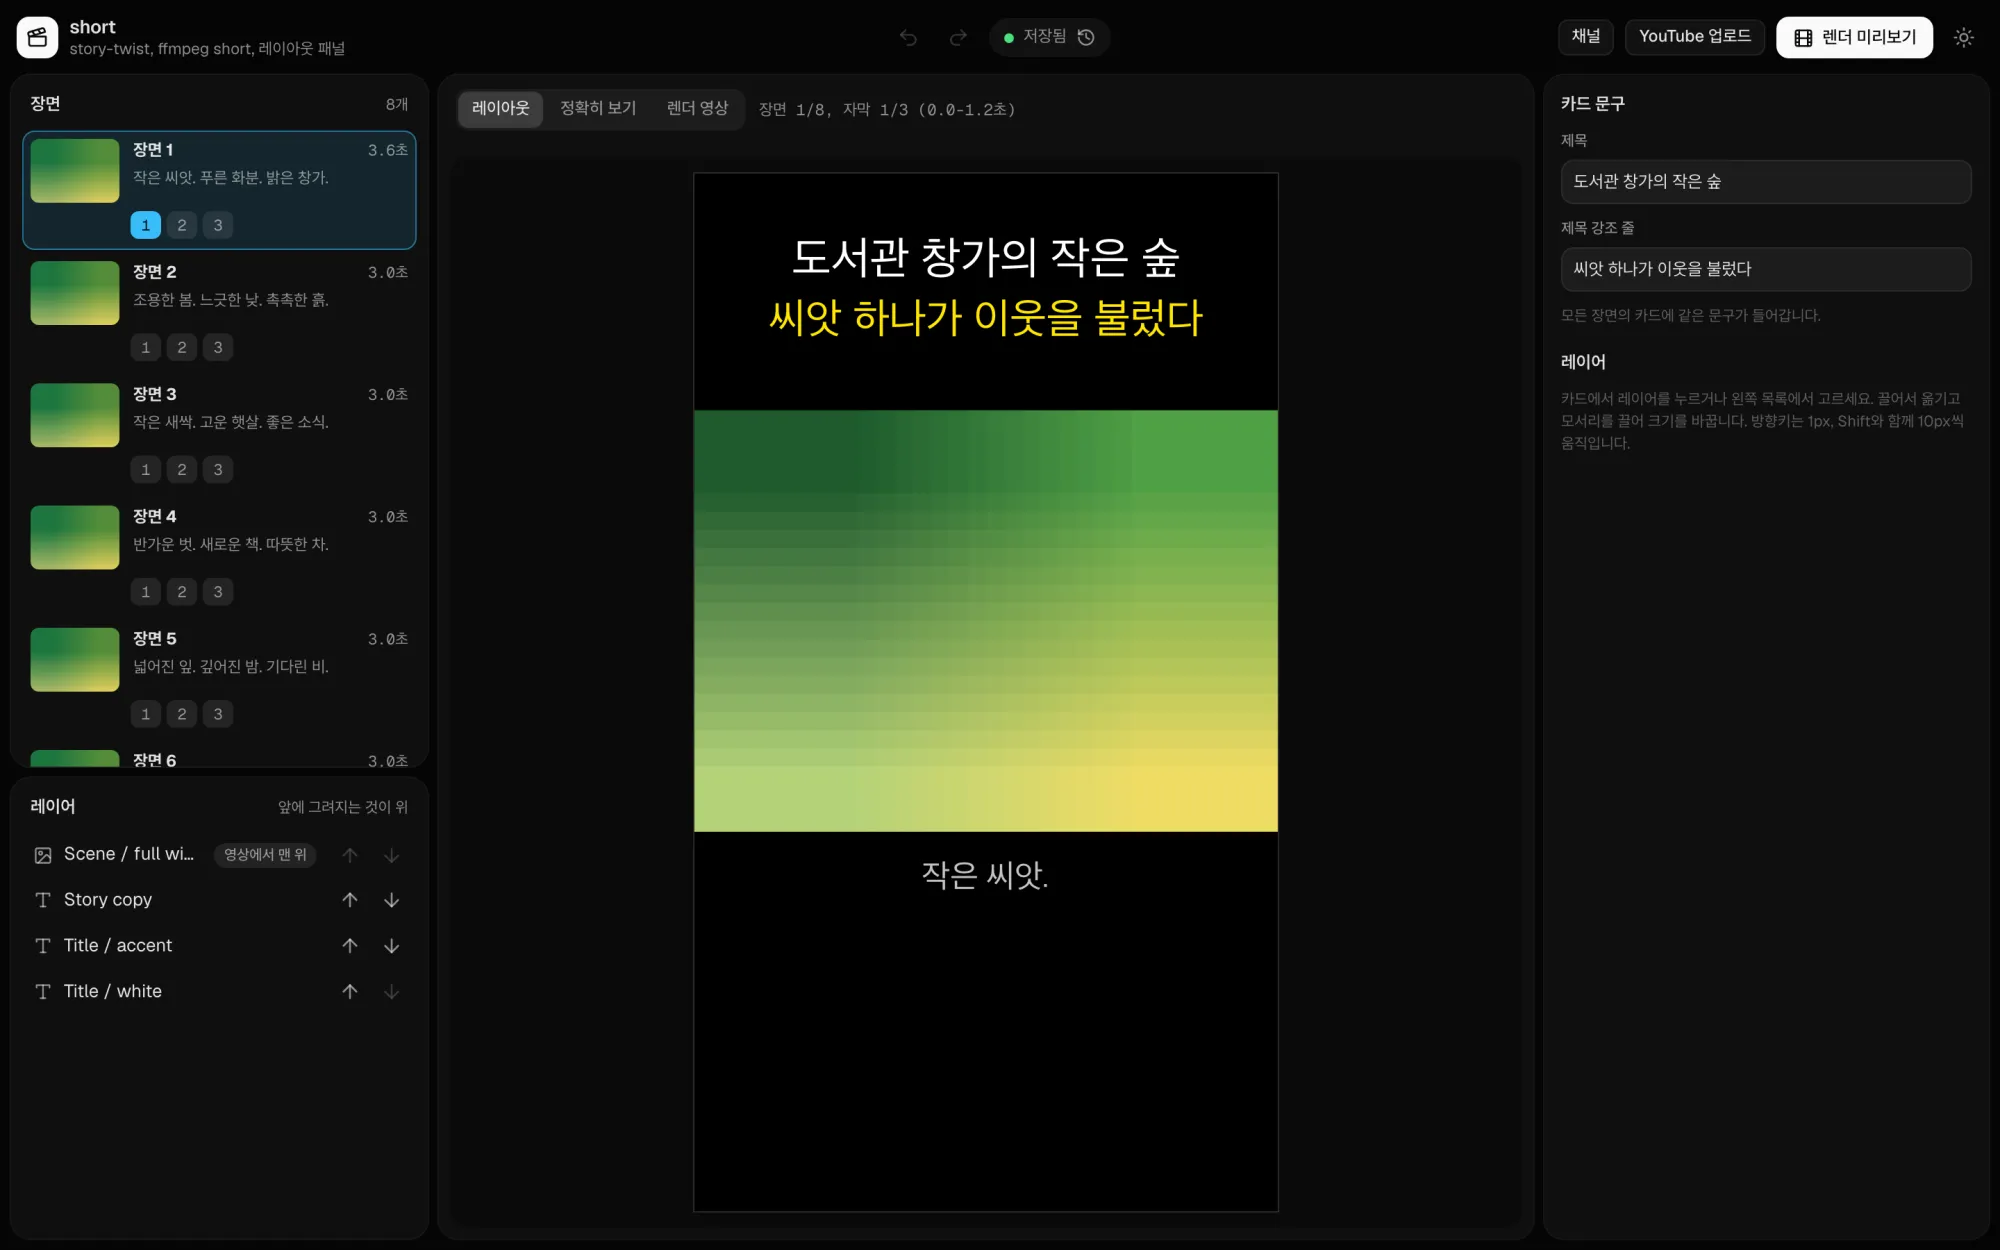The image size is (2000, 1250).
Task: Select subtitle 1 of 장면 2
Action: click(x=145, y=347)
